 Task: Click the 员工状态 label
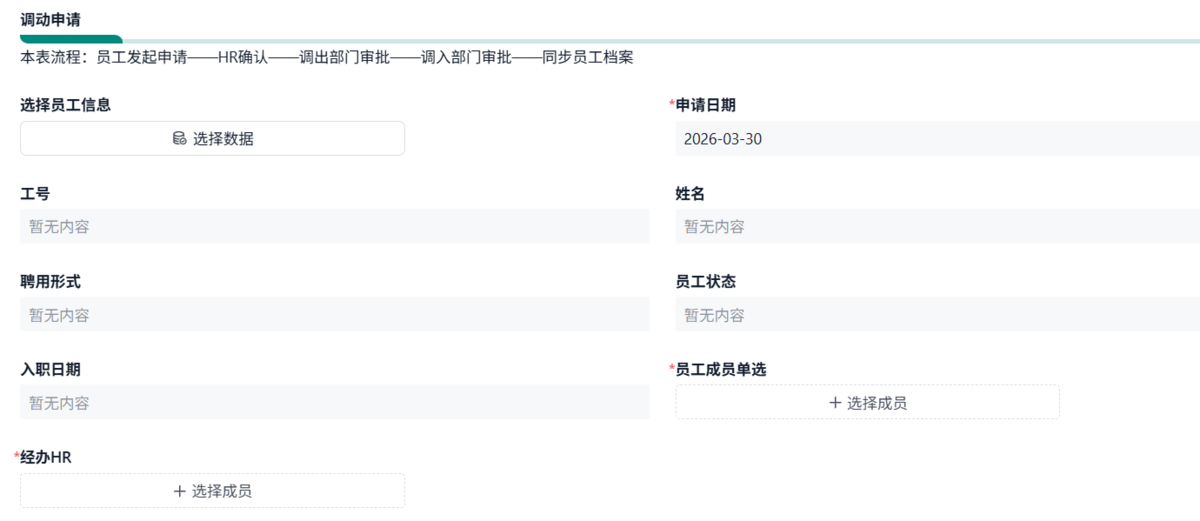(x=706, y=282)
